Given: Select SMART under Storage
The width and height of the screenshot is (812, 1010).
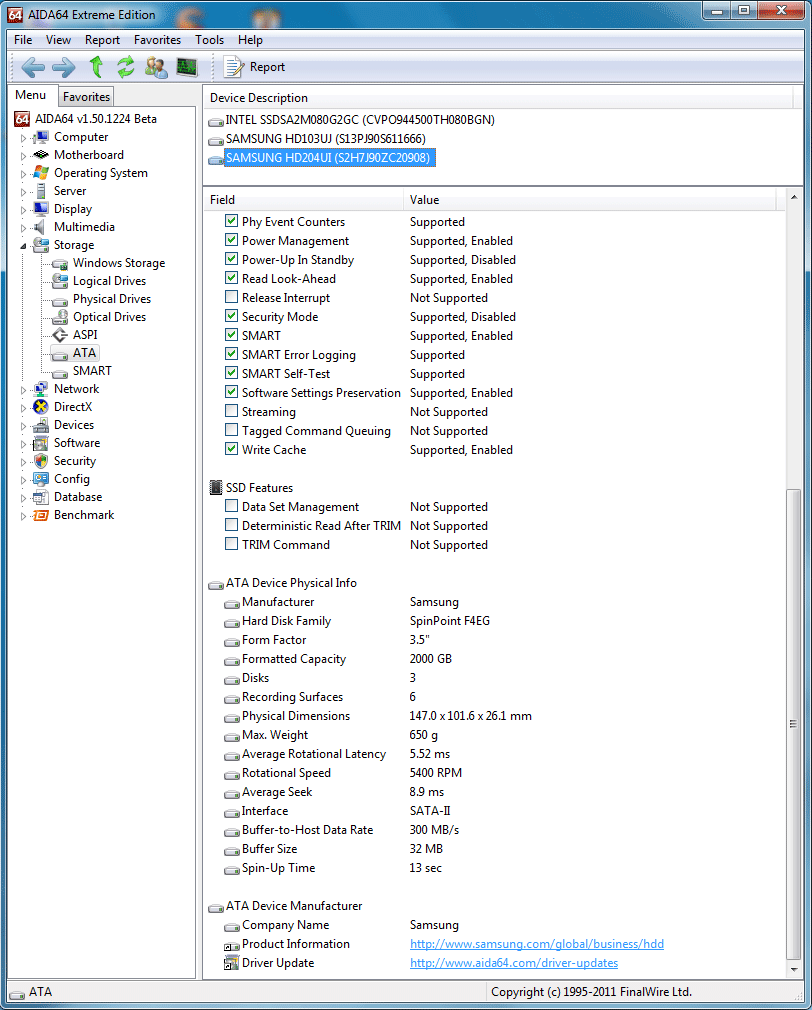Looking at the screenshot, I should (92, 371).
